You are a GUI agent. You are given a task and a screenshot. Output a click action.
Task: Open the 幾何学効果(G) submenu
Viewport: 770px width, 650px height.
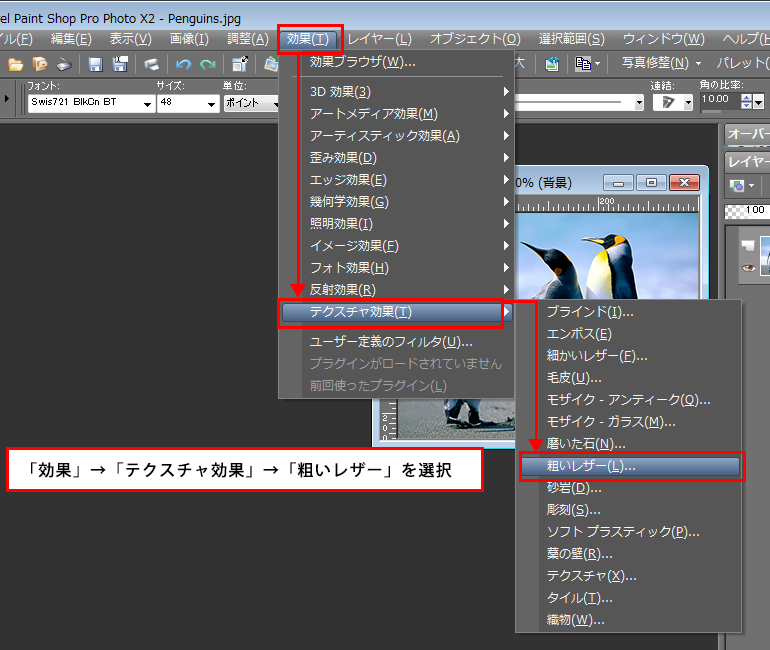point(396,202)
